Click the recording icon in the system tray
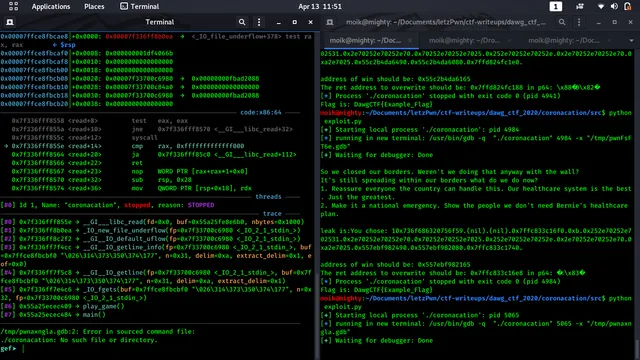 (x=580, y=7)
